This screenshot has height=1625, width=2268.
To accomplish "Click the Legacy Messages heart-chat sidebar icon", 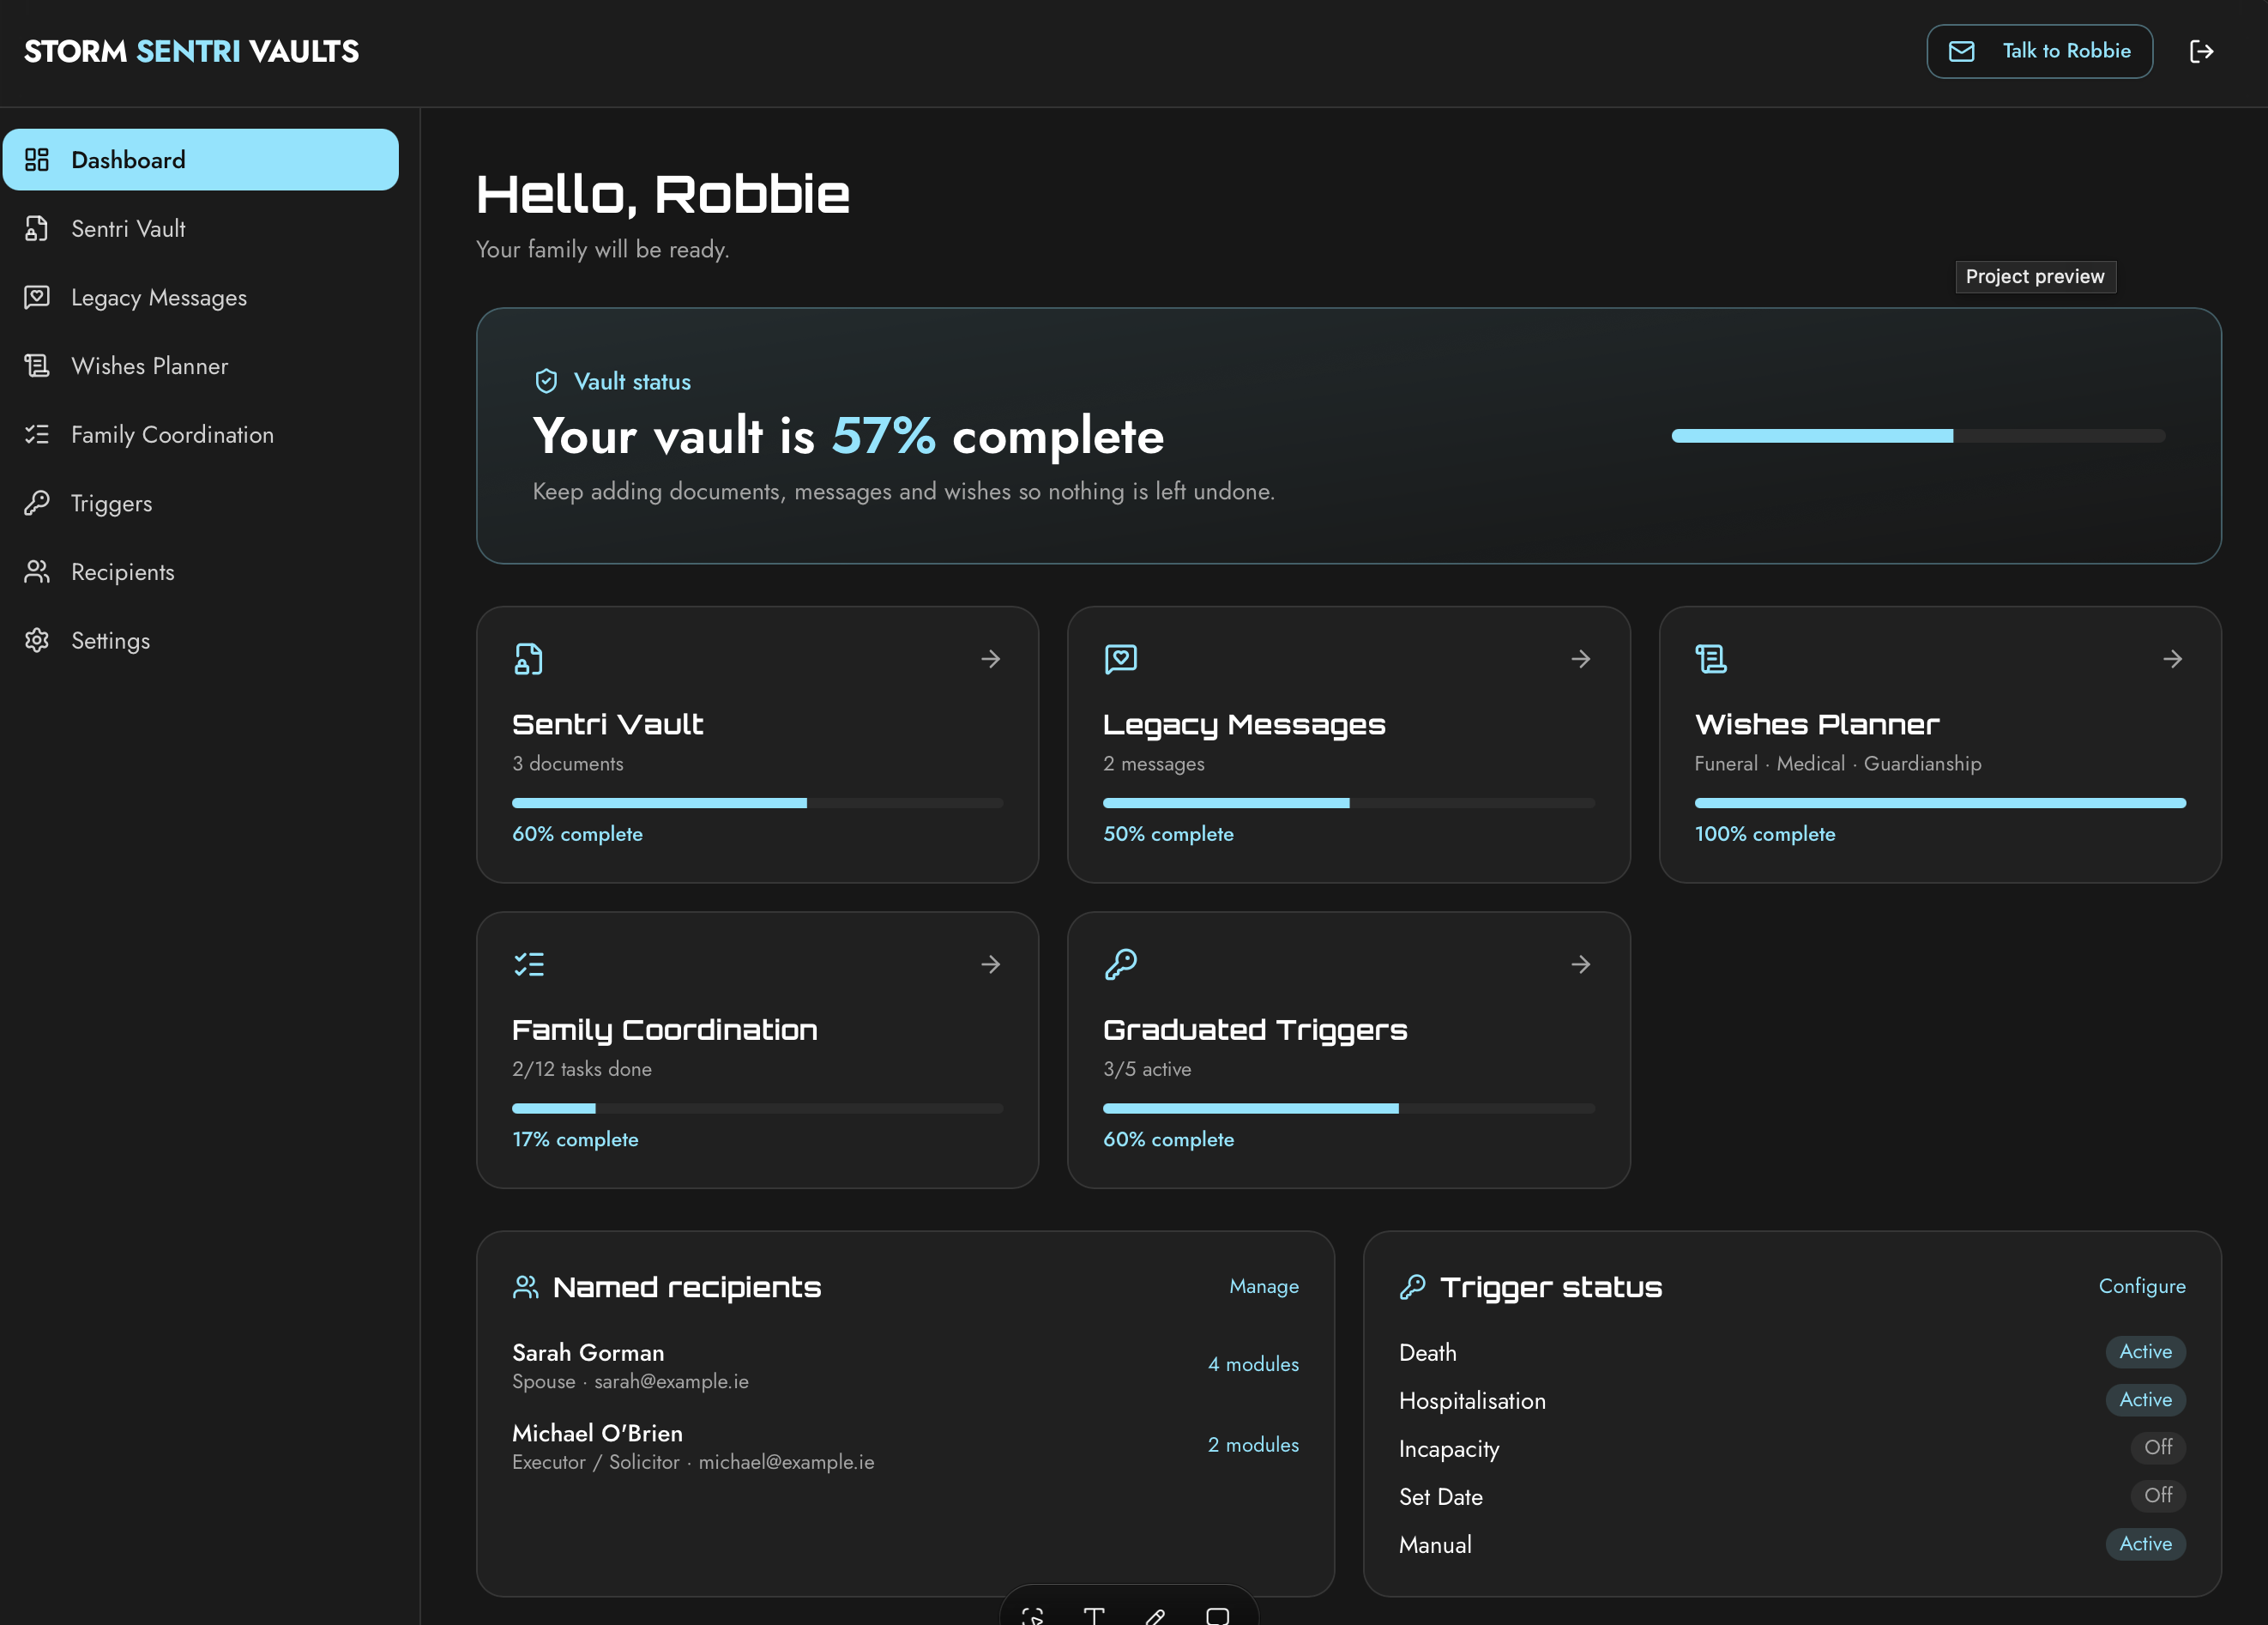I will point(37,297).
